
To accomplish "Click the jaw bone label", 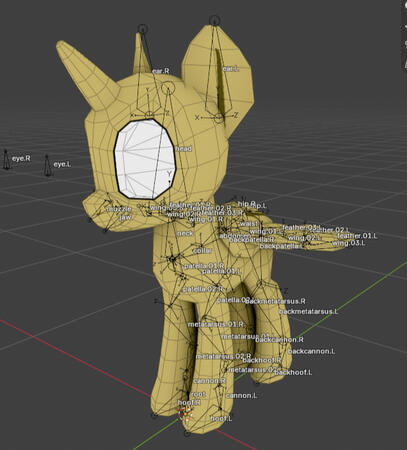I will (125, 217).
